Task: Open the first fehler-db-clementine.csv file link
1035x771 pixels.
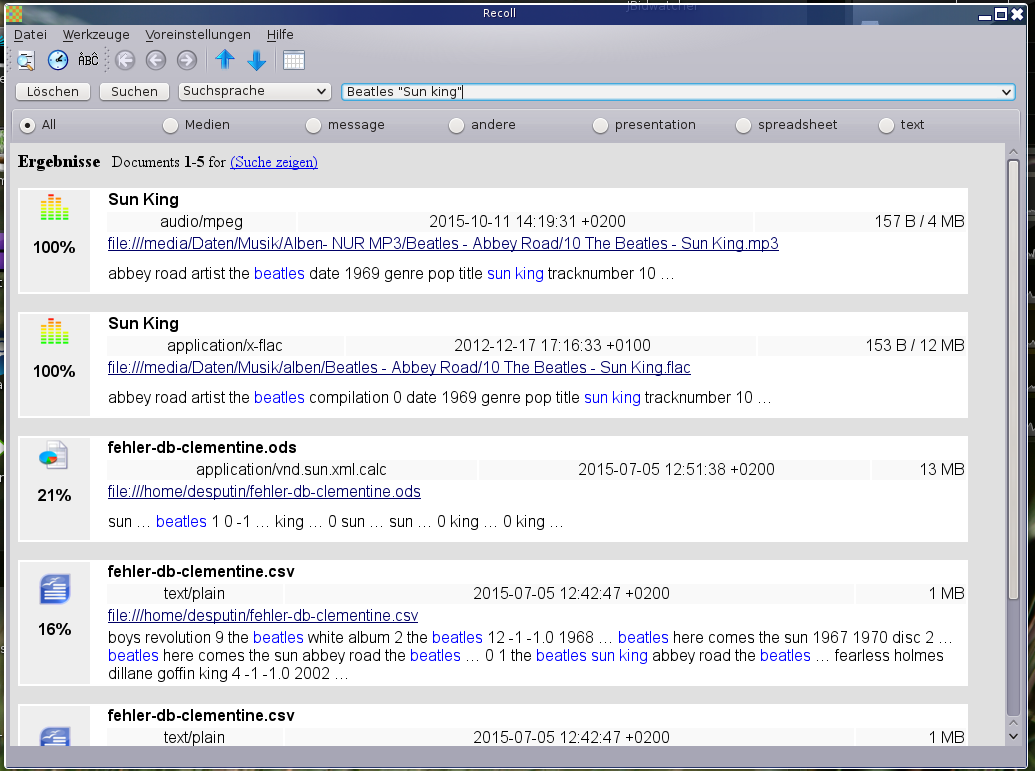Action: pyautogui.click(x=263, y=616)
